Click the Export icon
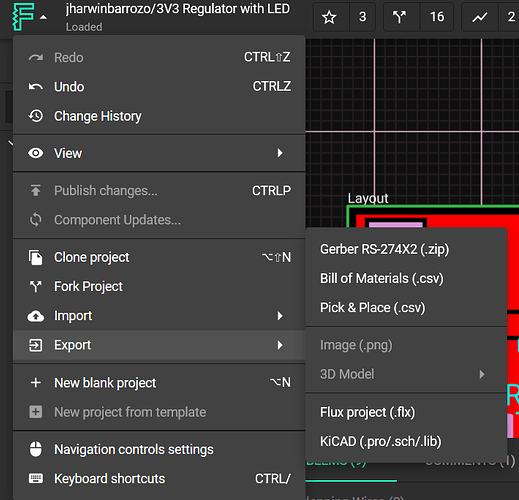Image resolution: width=519 pixels, height=500 pixels. 36,345
